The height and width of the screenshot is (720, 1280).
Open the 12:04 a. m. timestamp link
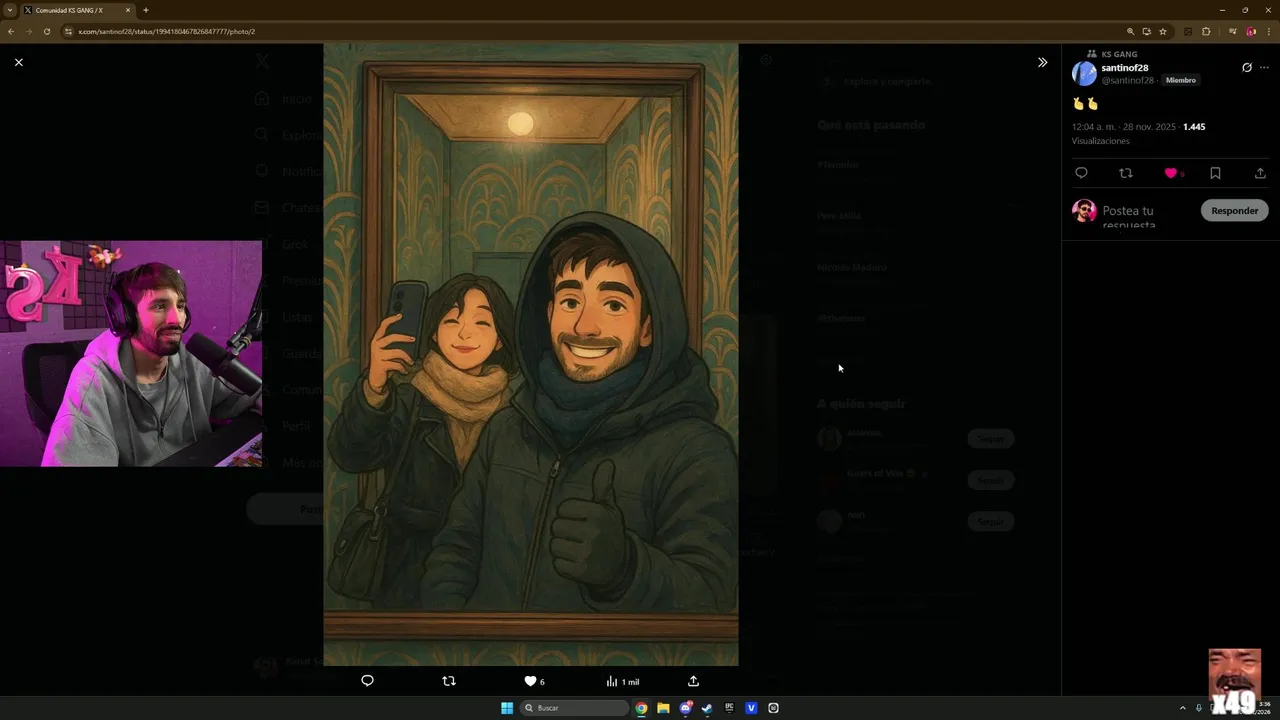[1125, 127]
